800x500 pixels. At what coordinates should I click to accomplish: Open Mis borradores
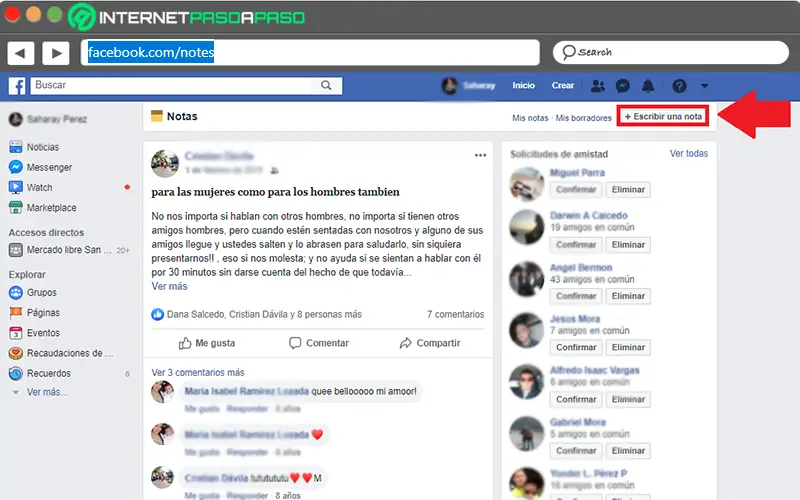(x=583, y=118)
